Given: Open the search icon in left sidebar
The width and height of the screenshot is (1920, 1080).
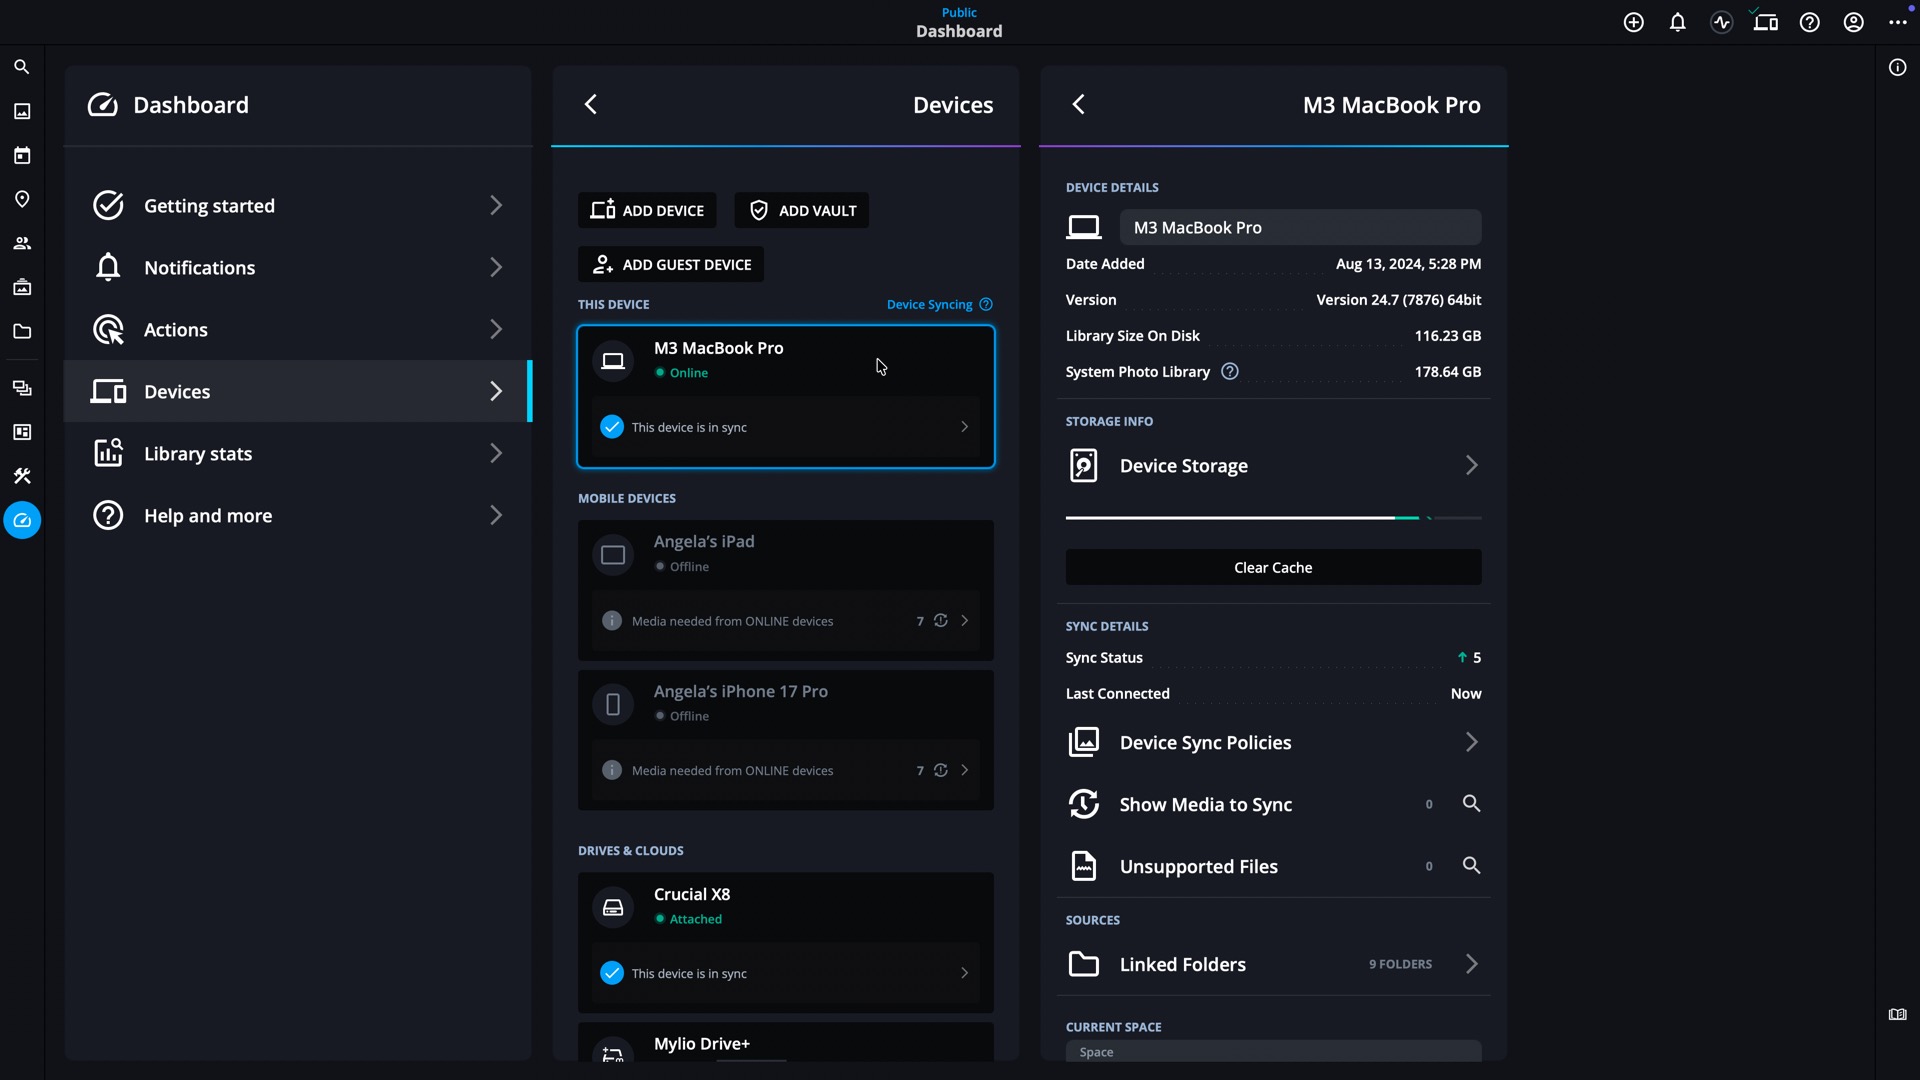Looking at the screenshot, I should pos(22,67).
